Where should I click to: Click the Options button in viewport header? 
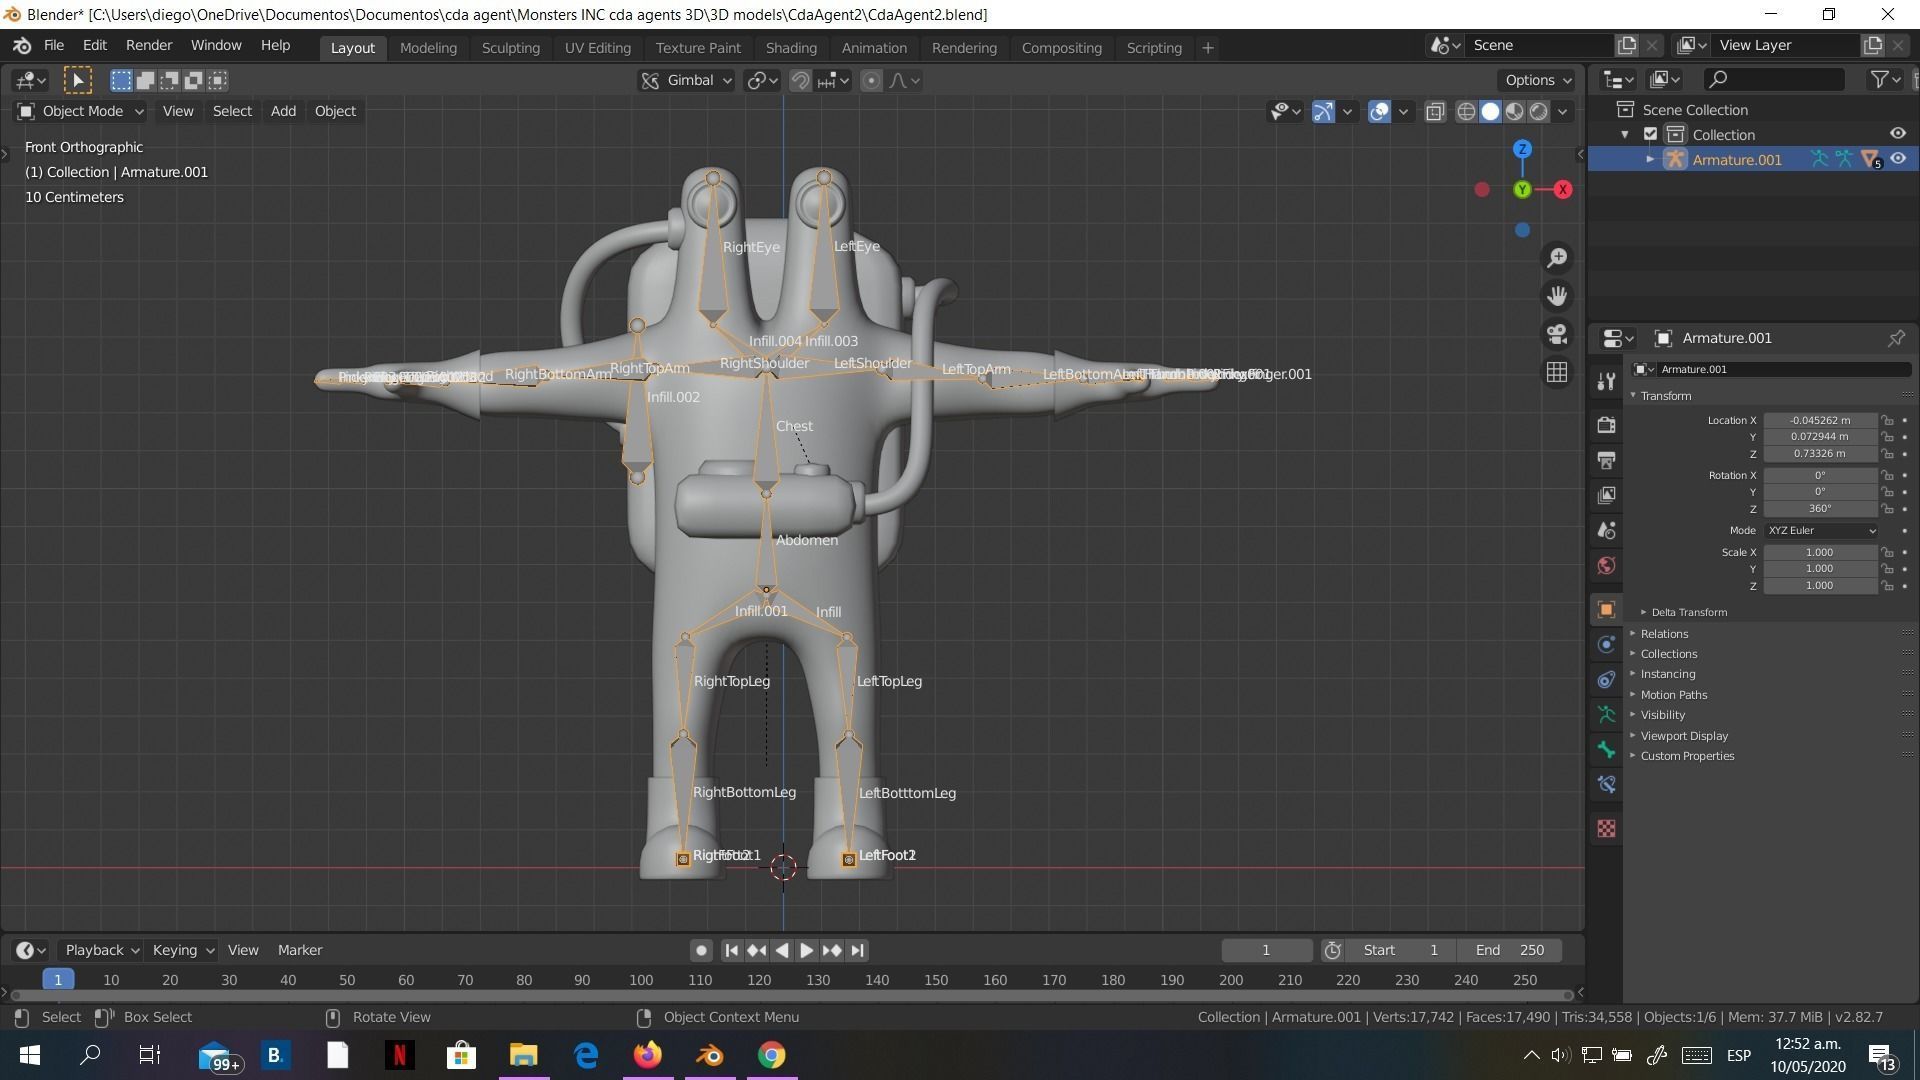point(1537,80)
